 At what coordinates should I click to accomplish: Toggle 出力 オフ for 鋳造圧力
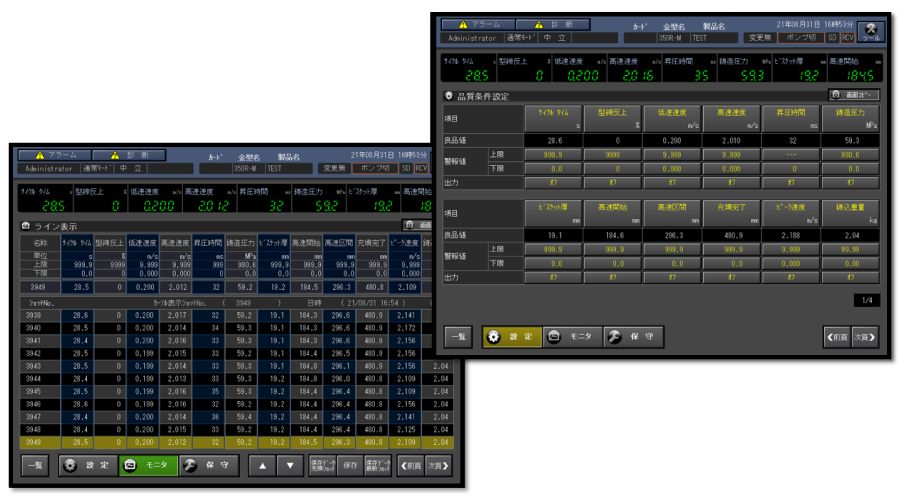[x=851, y=183]
